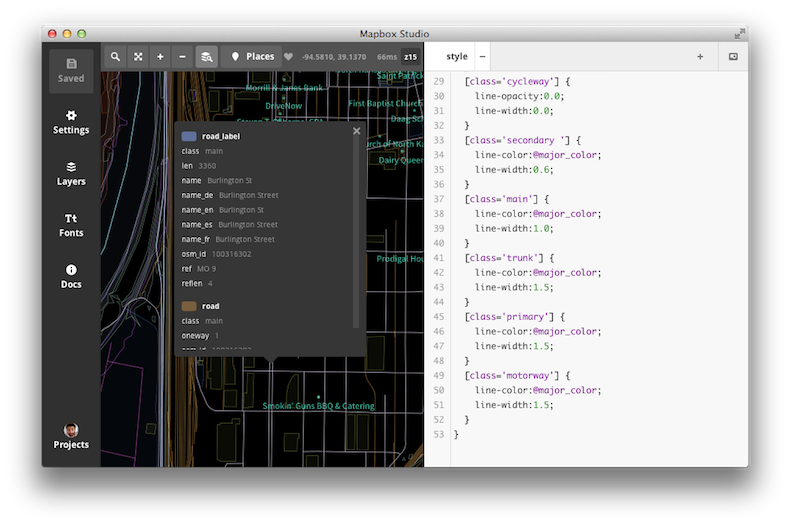
Task: Click code line [class='cycleway']
Action: point(517,81)
